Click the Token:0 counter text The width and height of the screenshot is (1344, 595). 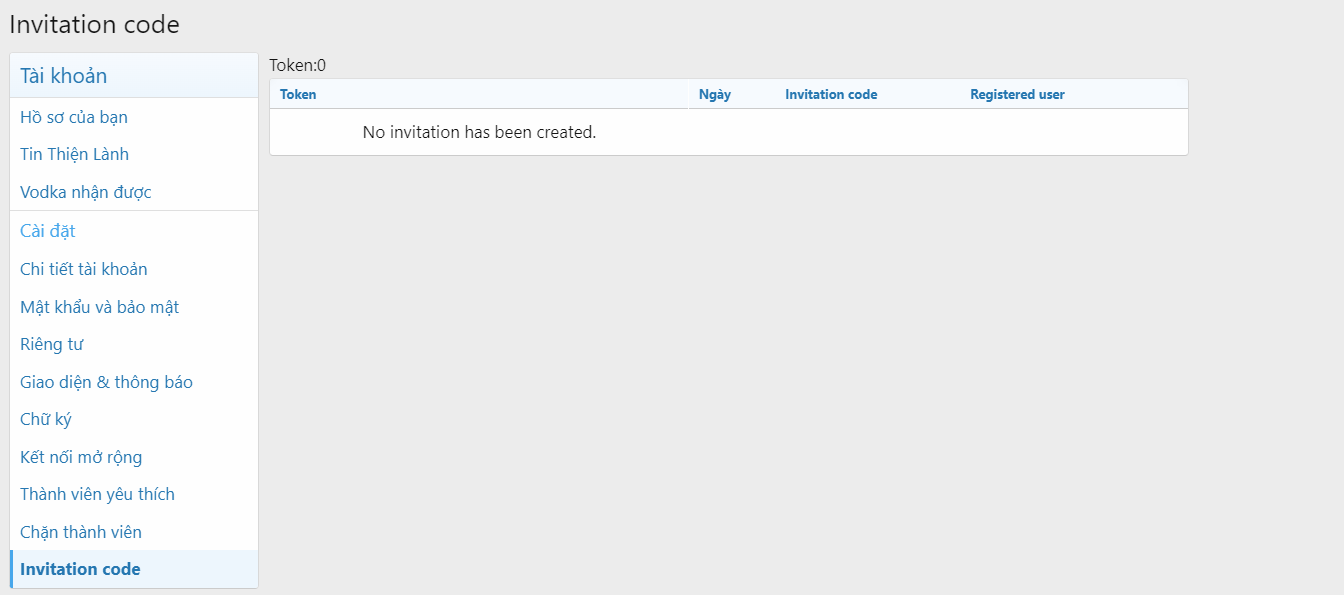(x=297, y=65)
